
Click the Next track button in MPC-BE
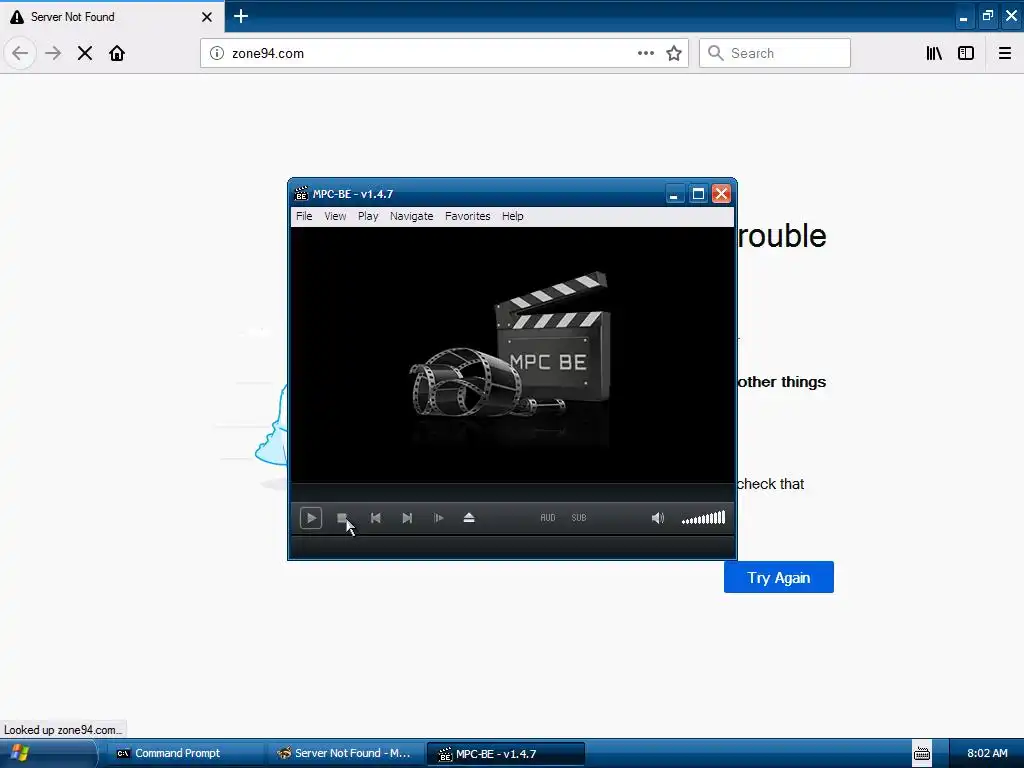point(407,518)
